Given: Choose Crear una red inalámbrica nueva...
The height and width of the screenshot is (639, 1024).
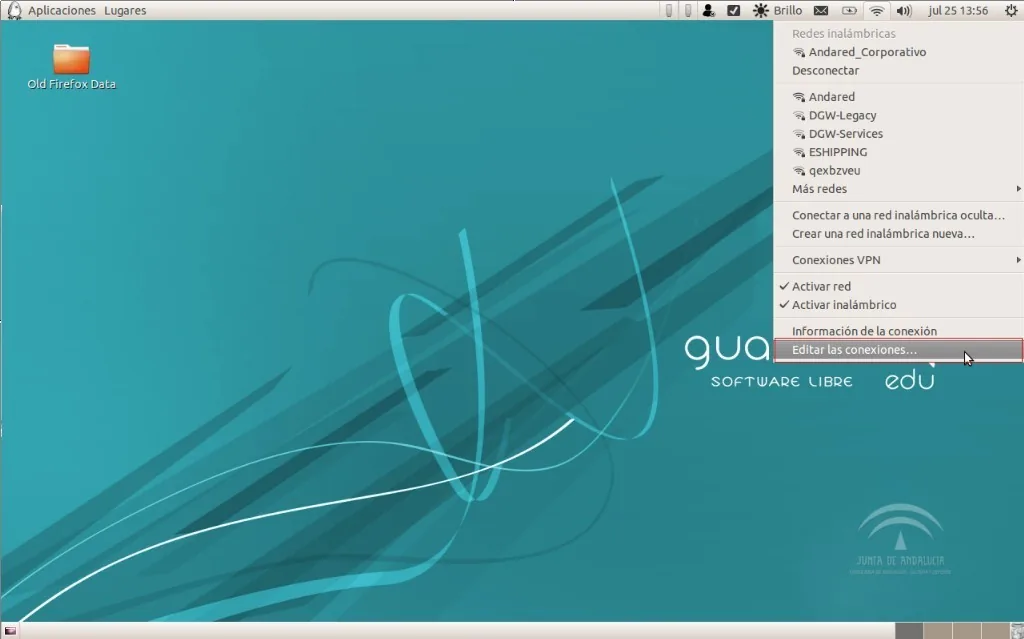Looking at the screenshot, I should [x=898, y=233].
